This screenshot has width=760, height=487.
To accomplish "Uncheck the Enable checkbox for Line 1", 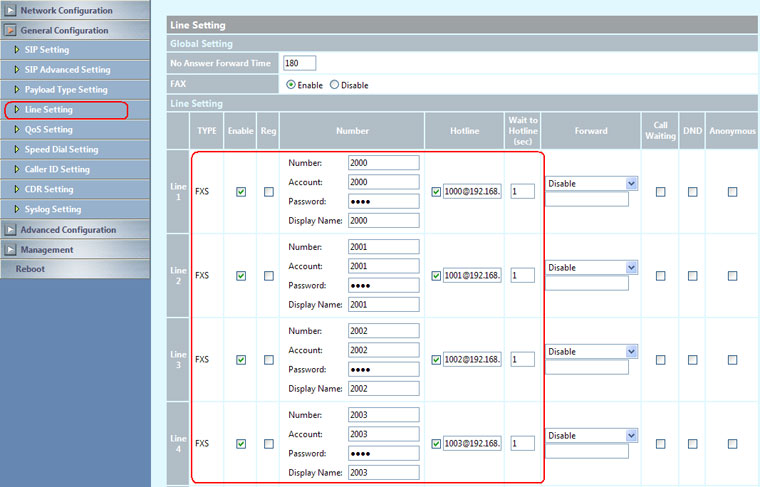I will click(241, 192).
